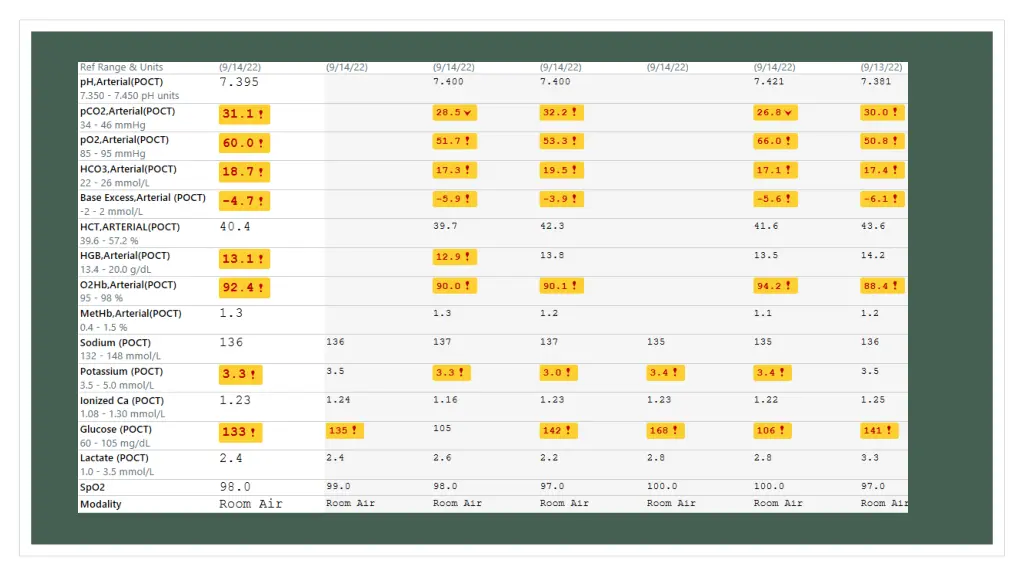Viewport: 1024px width, 576px height.
Task: Select the flagged Potassium 3.0 result
Action: click(x=561, y=373)
